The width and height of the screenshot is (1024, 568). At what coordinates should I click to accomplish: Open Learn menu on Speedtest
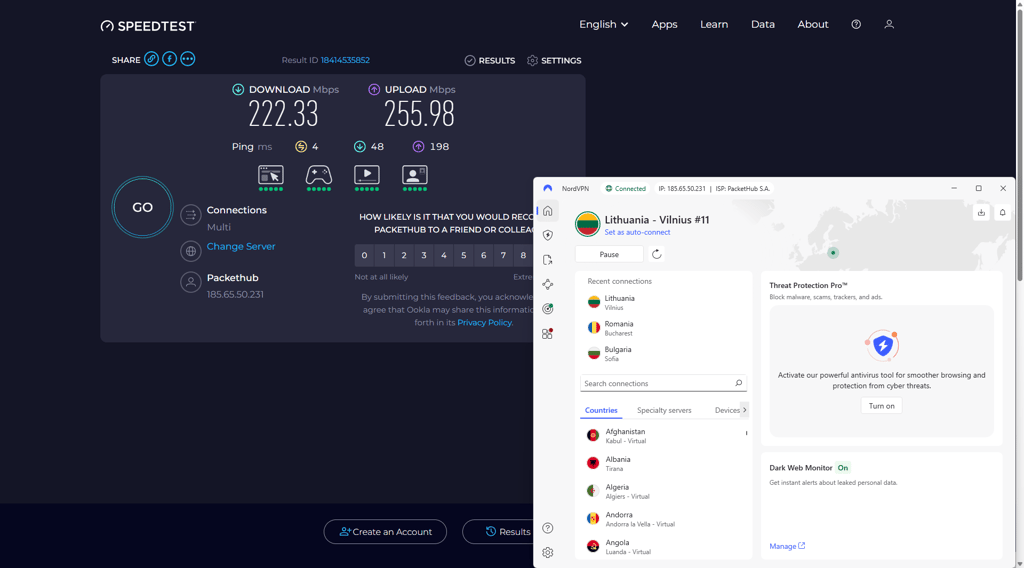pos(714,24)
